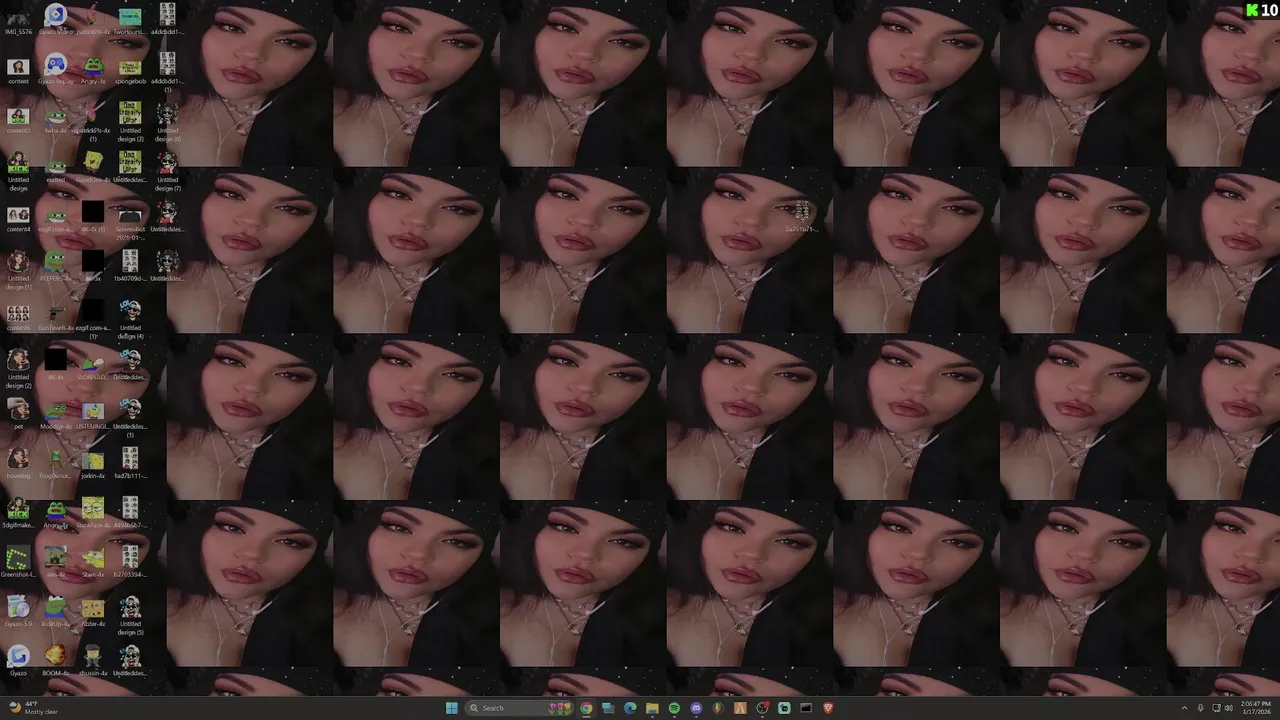Select the excited pepe icon

[56, 167]
